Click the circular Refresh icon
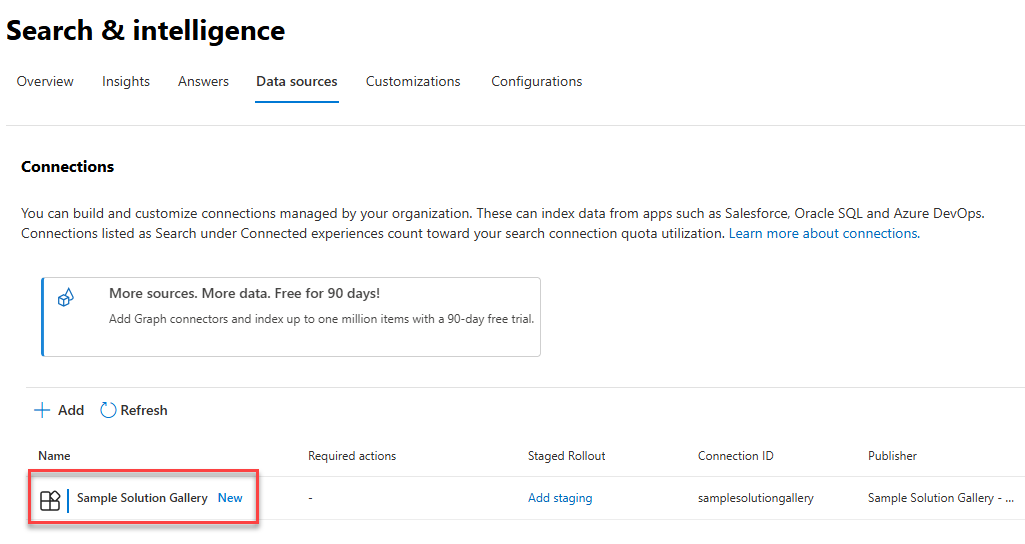 [x=108, y=410]
